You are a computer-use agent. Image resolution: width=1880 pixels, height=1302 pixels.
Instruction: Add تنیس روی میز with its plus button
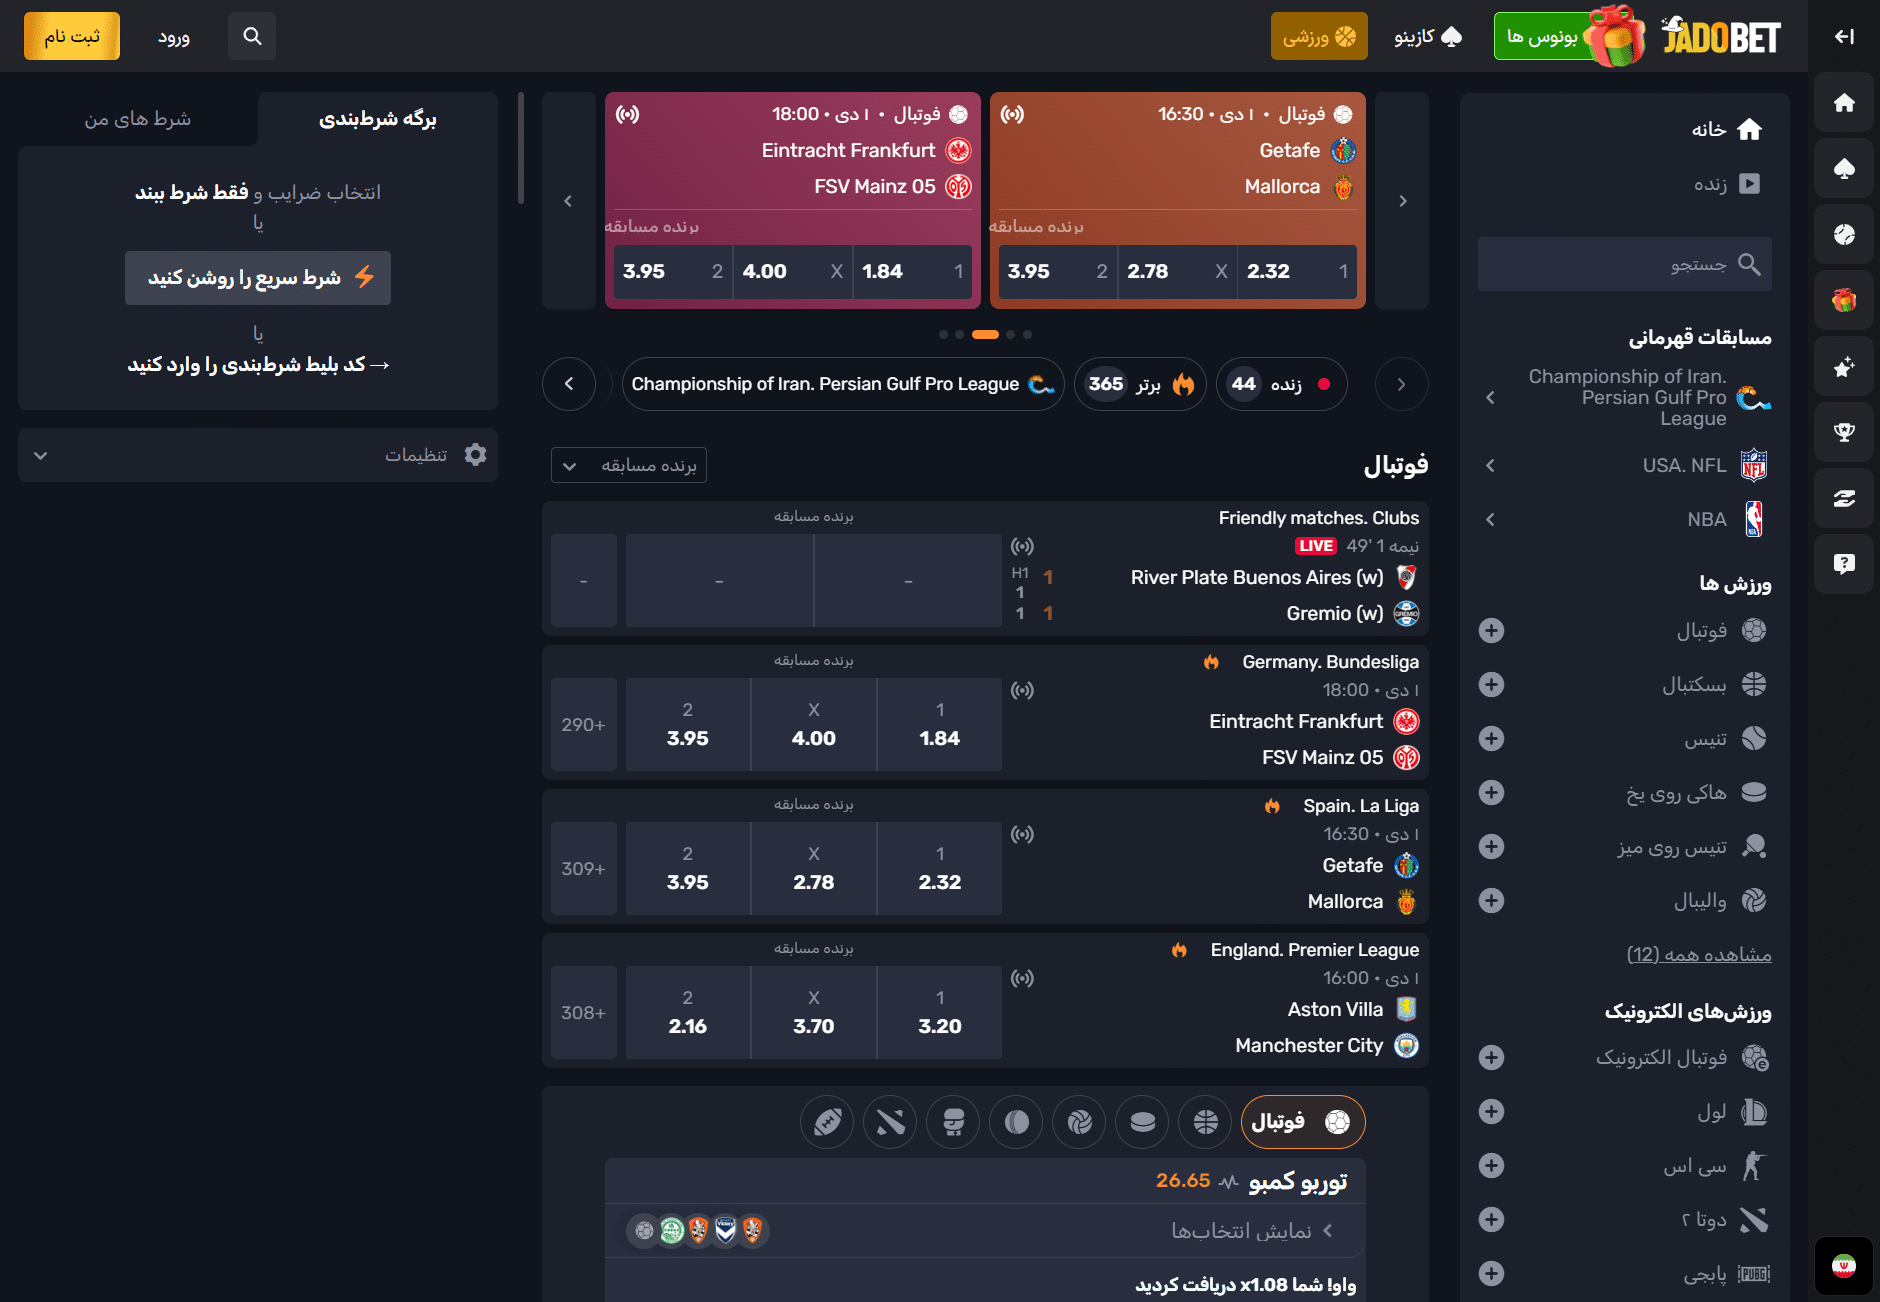(x=1491, y=846)
